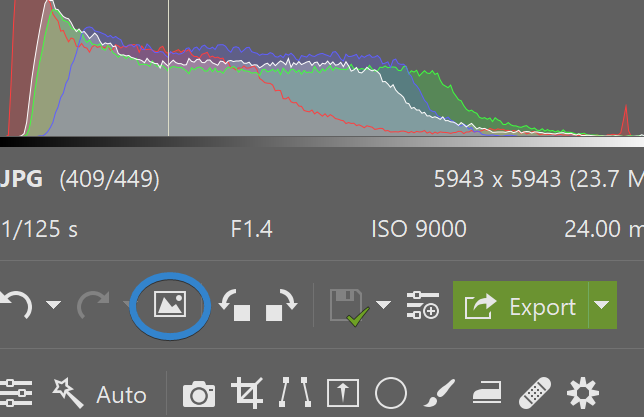This screenshot has width=644, height=417.
Task: Rotate the photo right
Action: pyautogui.click(x=282, y=306)
